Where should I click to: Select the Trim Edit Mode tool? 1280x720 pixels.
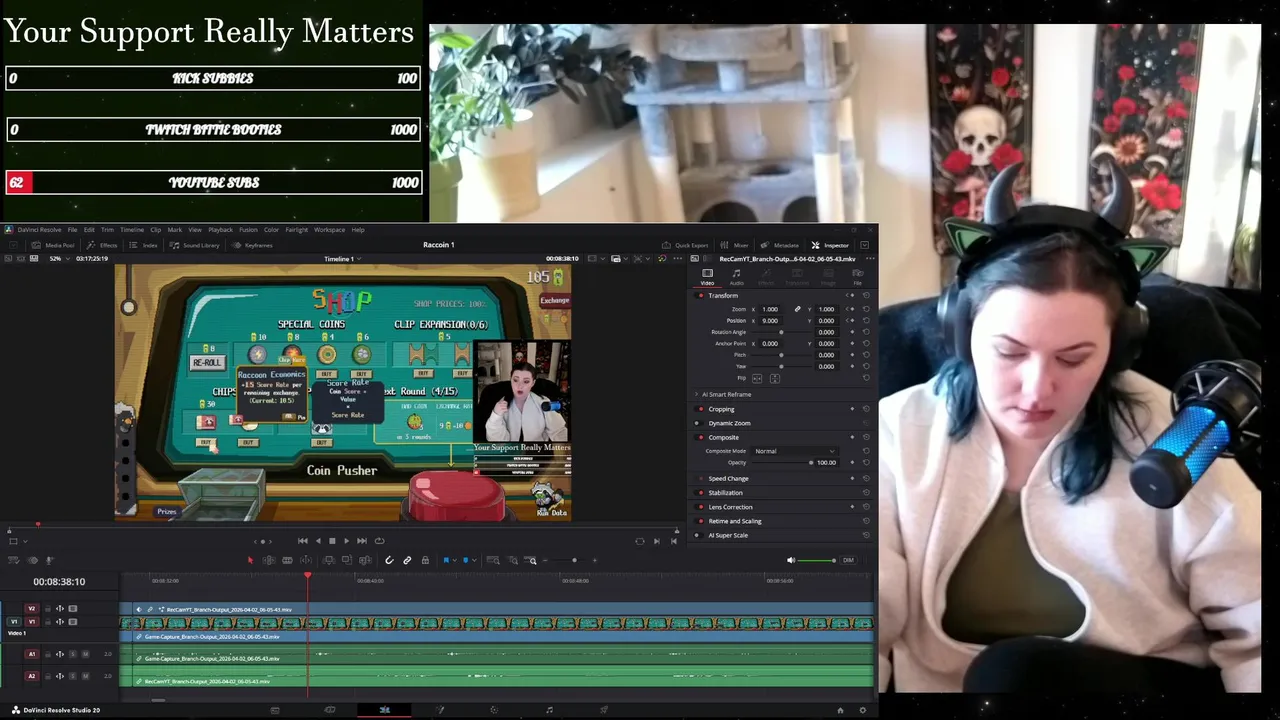[269, 560]
